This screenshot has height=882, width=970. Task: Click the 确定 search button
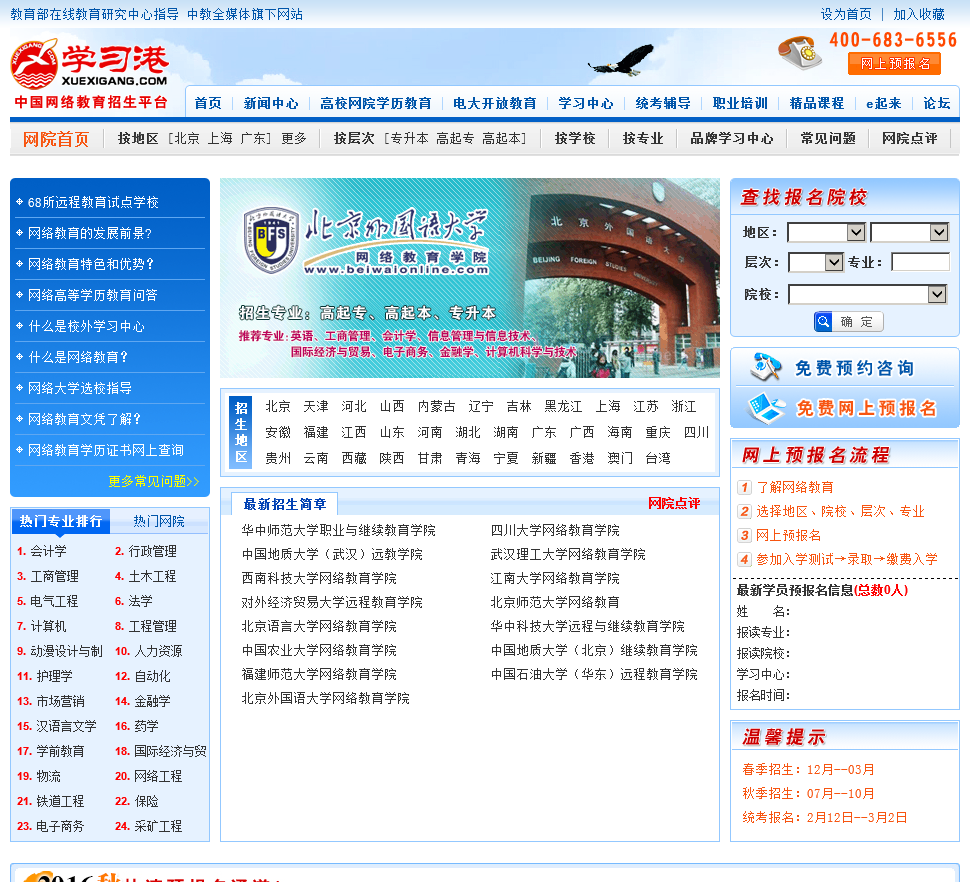tap(848, 322)
